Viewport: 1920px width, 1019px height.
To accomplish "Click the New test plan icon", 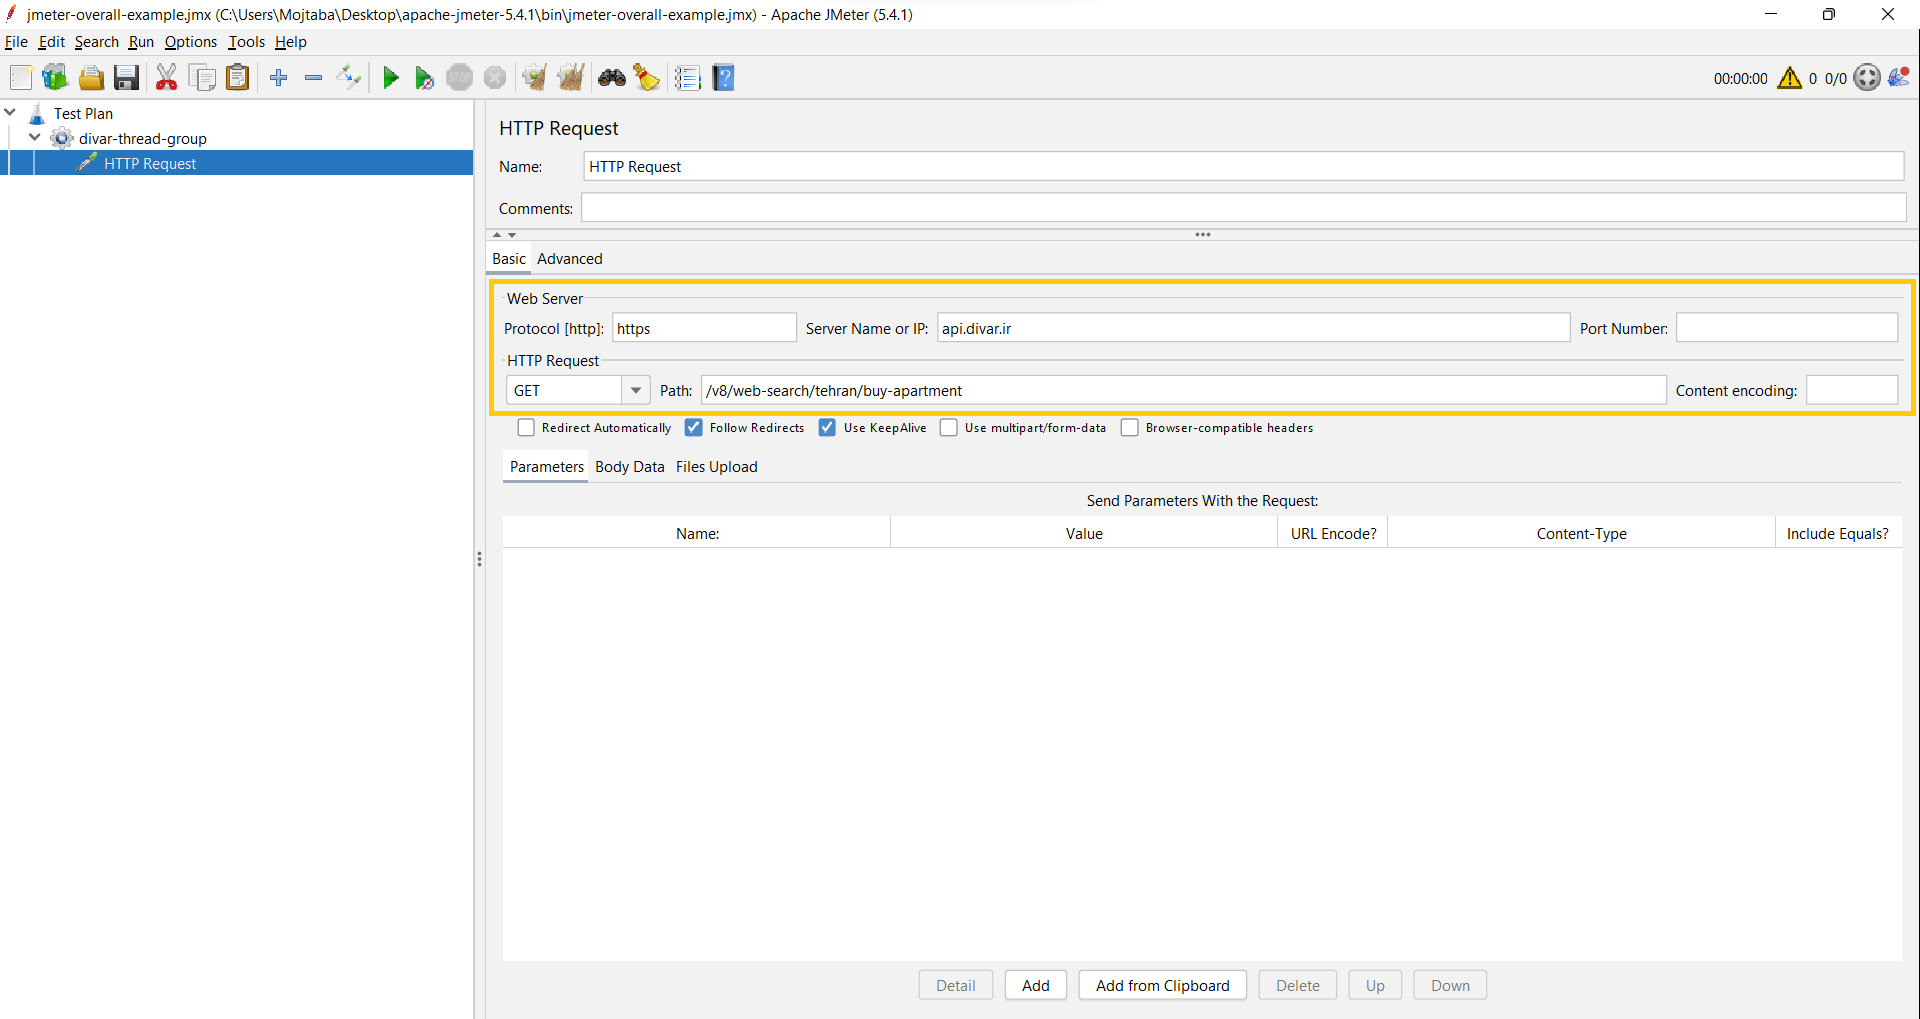I will point(20,78).
